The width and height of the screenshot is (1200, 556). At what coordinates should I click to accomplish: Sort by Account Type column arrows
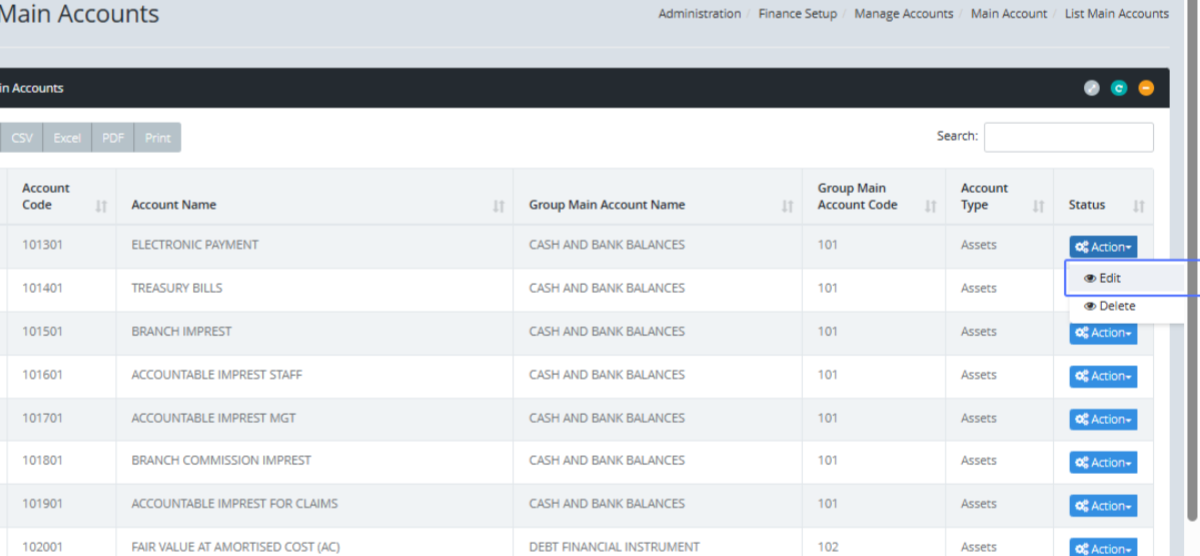coord(1038,206)
